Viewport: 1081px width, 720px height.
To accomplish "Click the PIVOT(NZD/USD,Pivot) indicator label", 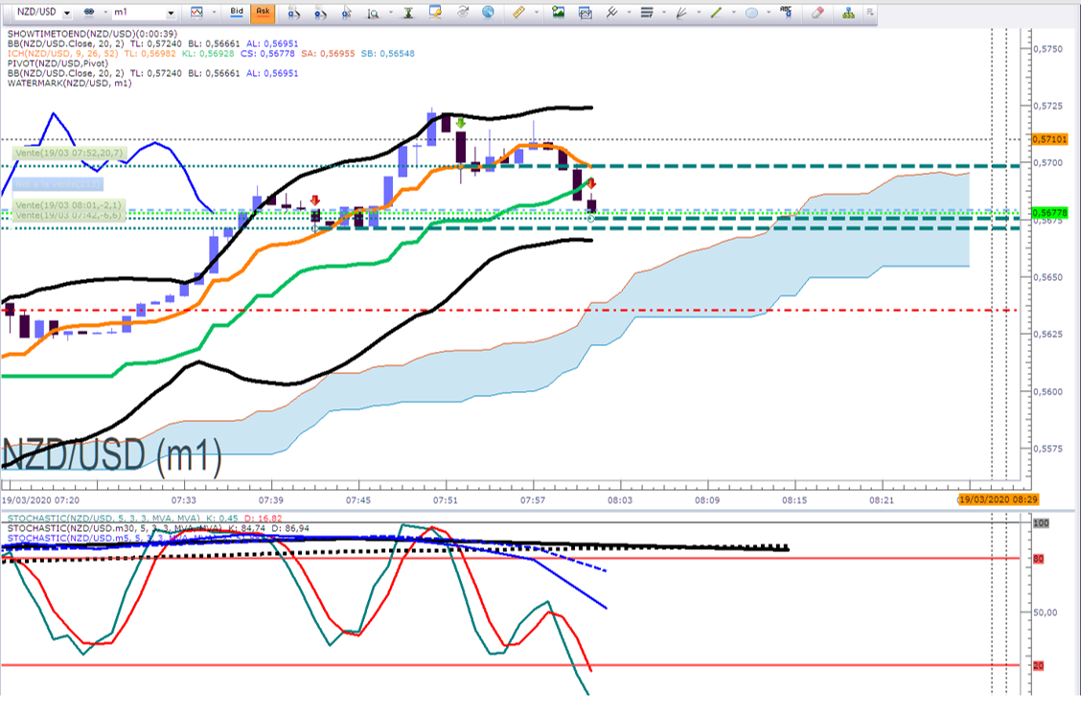I will [57, 63].
